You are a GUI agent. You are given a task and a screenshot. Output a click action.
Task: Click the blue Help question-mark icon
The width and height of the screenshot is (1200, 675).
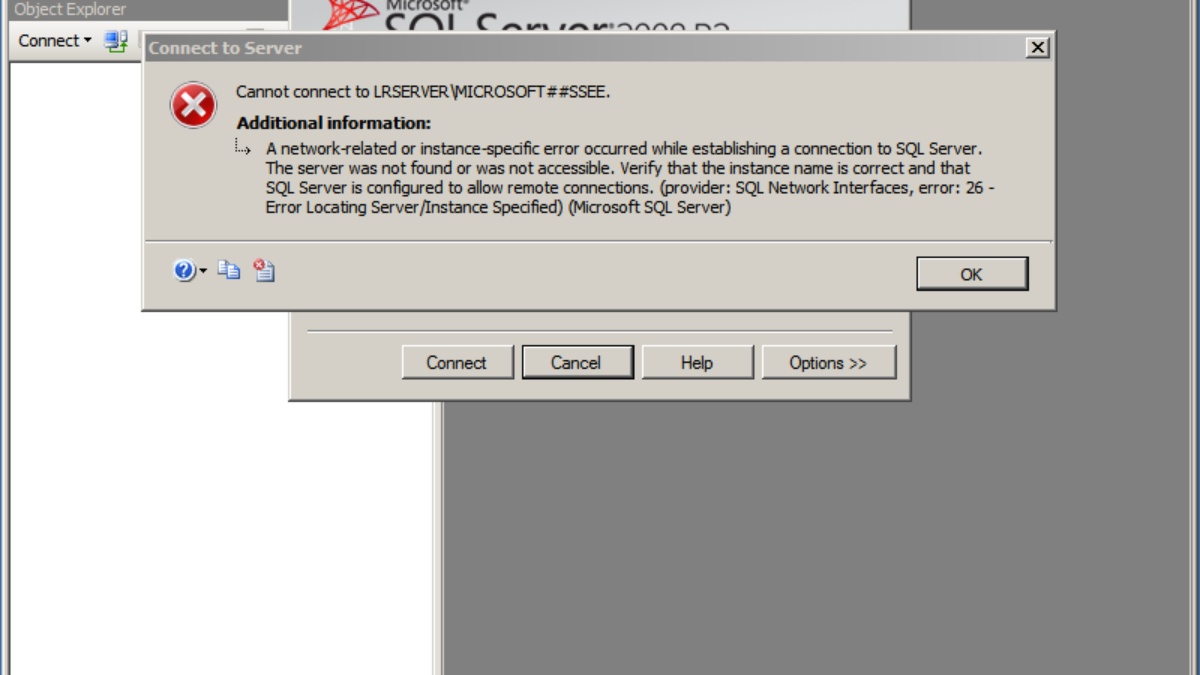(184, 270)
